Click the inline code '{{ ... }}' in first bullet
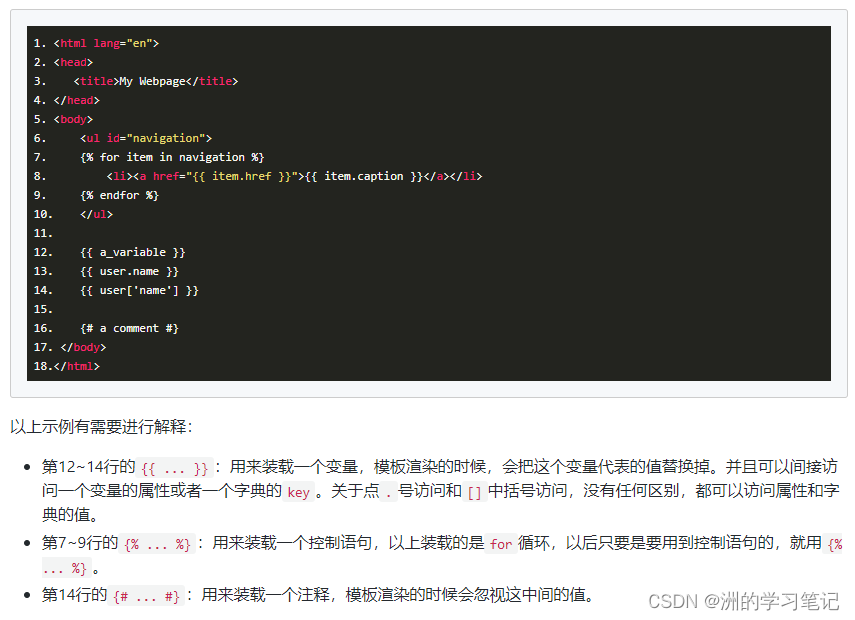This screenshot has height=620, width=855. point(174,468)
